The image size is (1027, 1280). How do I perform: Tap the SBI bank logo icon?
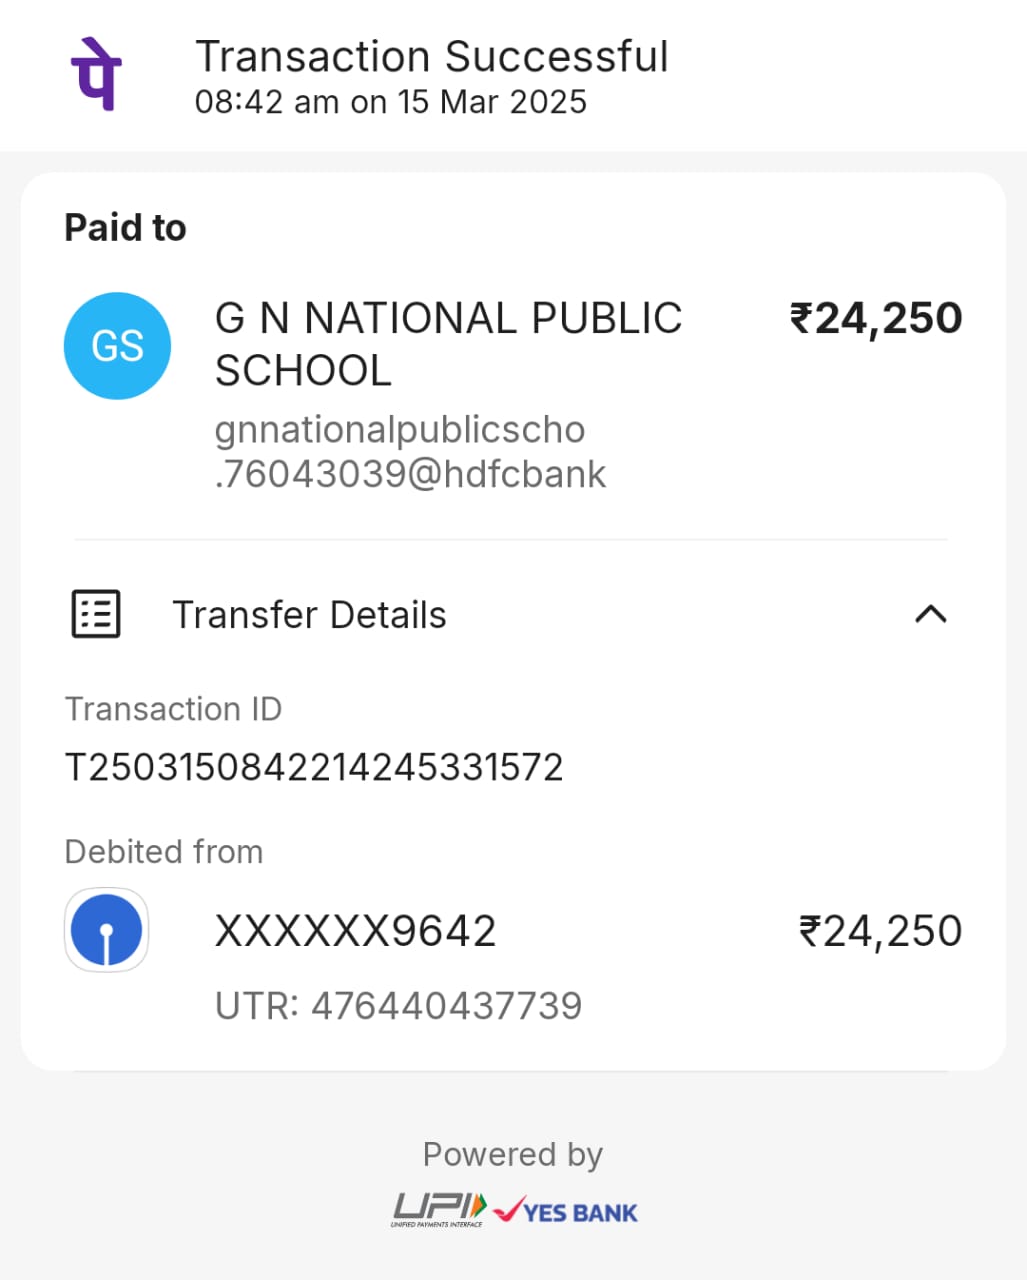(106, 930)
